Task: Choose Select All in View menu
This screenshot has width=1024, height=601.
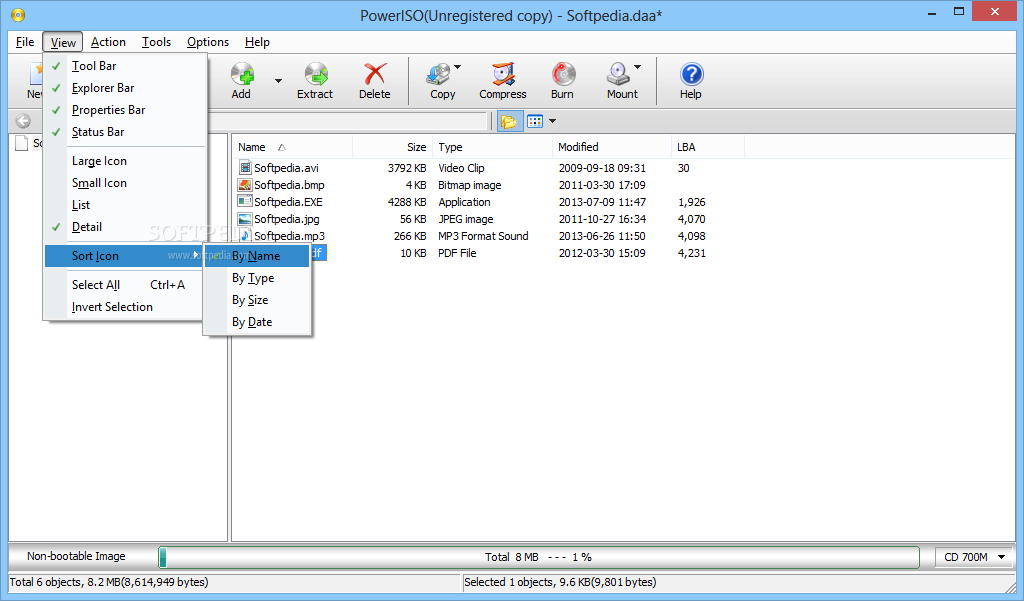Action: point(124,285)
